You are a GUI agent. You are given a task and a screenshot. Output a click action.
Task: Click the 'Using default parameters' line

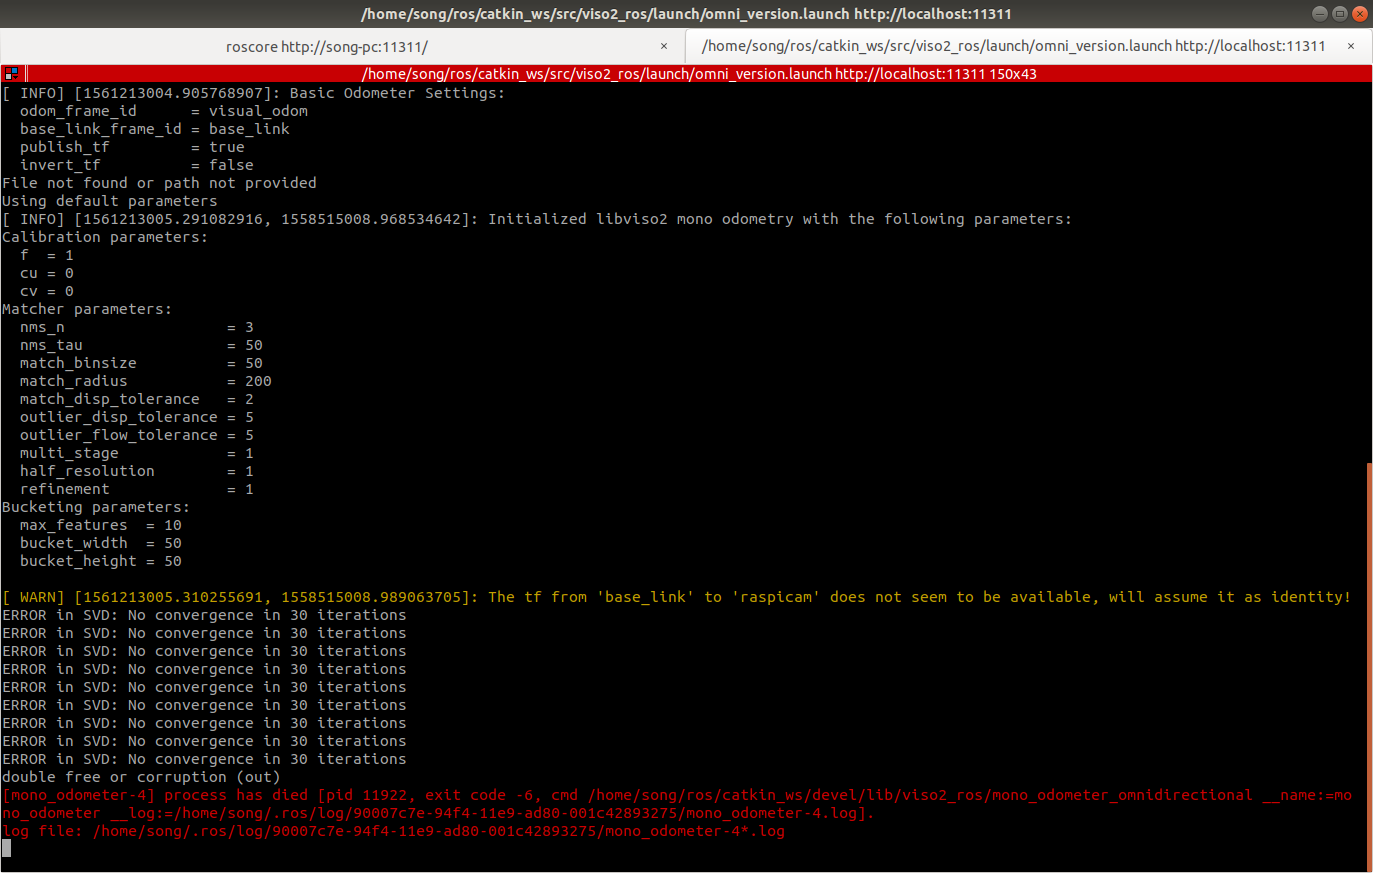[110, 201]
